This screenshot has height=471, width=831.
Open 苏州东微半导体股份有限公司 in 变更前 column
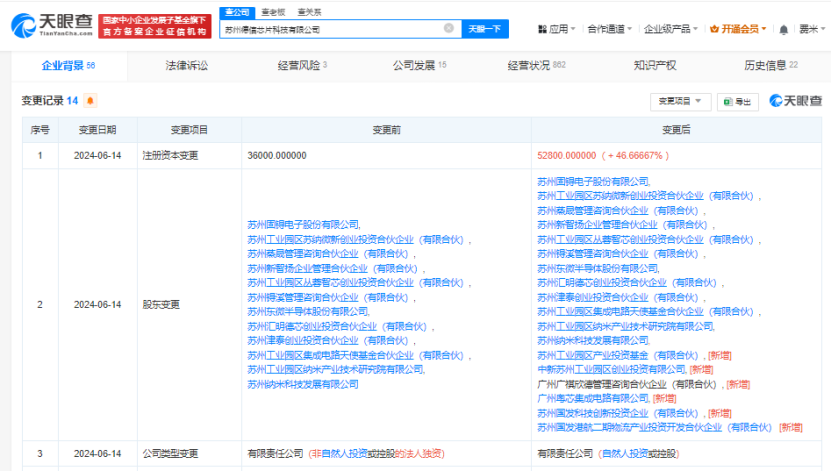[x=307, y=312]
